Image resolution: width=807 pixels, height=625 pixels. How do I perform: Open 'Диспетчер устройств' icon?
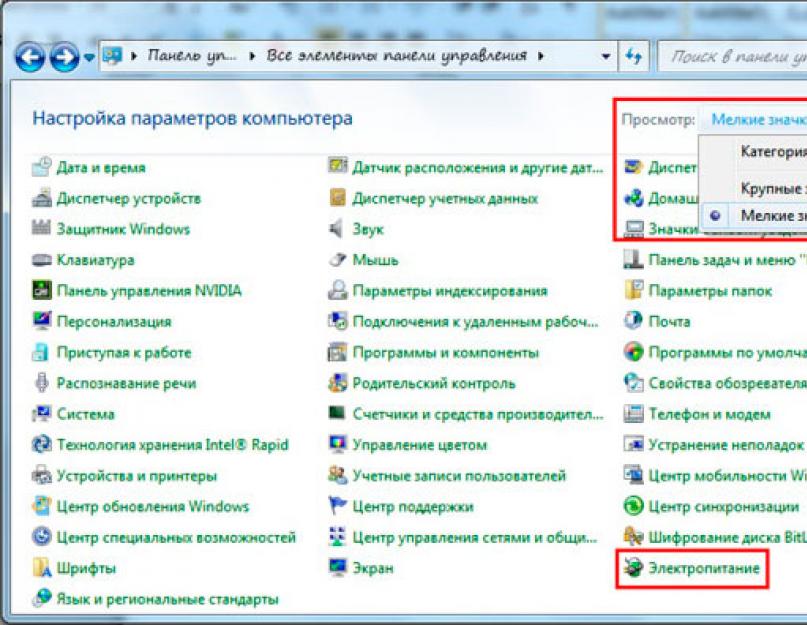[42, 198]
